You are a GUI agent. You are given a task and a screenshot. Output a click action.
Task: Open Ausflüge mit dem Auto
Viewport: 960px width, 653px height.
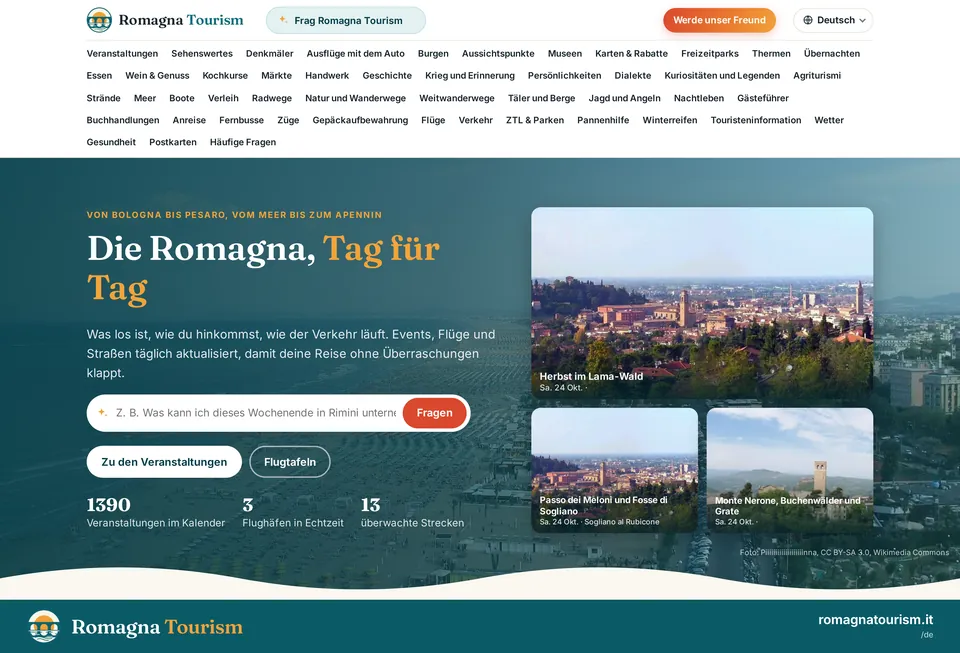click(x=356, y=54)
